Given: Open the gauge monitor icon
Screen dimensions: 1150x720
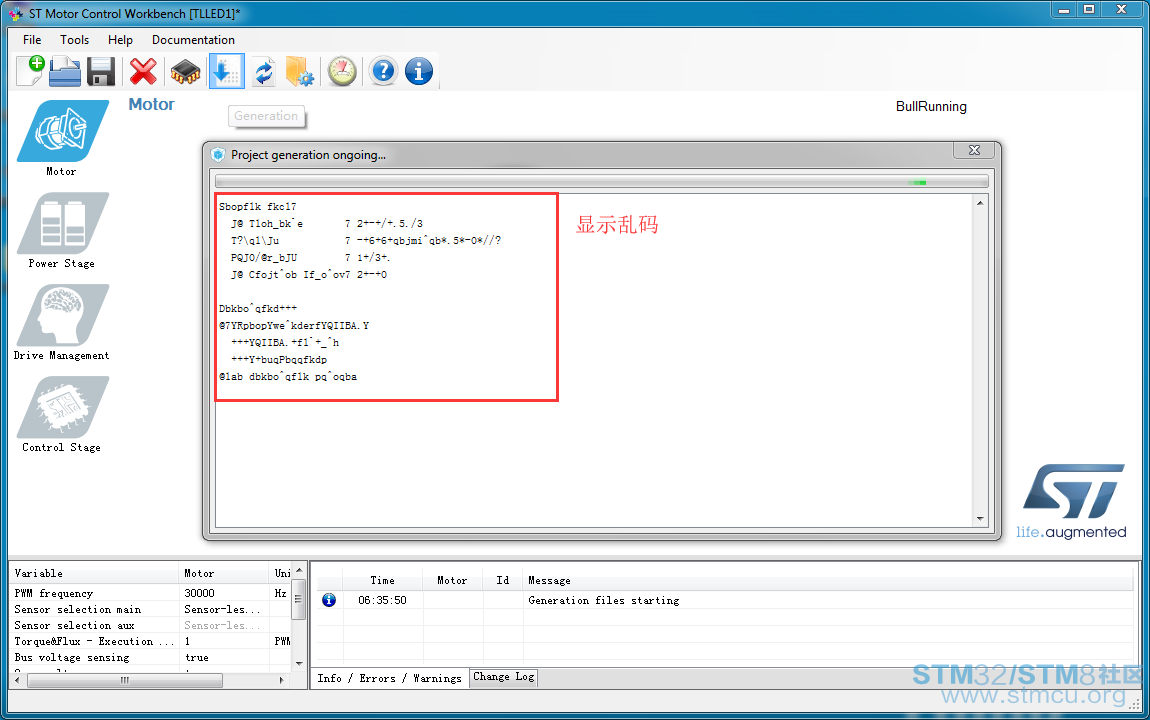Looking at the screenshot, I should [x=342, y=71].
